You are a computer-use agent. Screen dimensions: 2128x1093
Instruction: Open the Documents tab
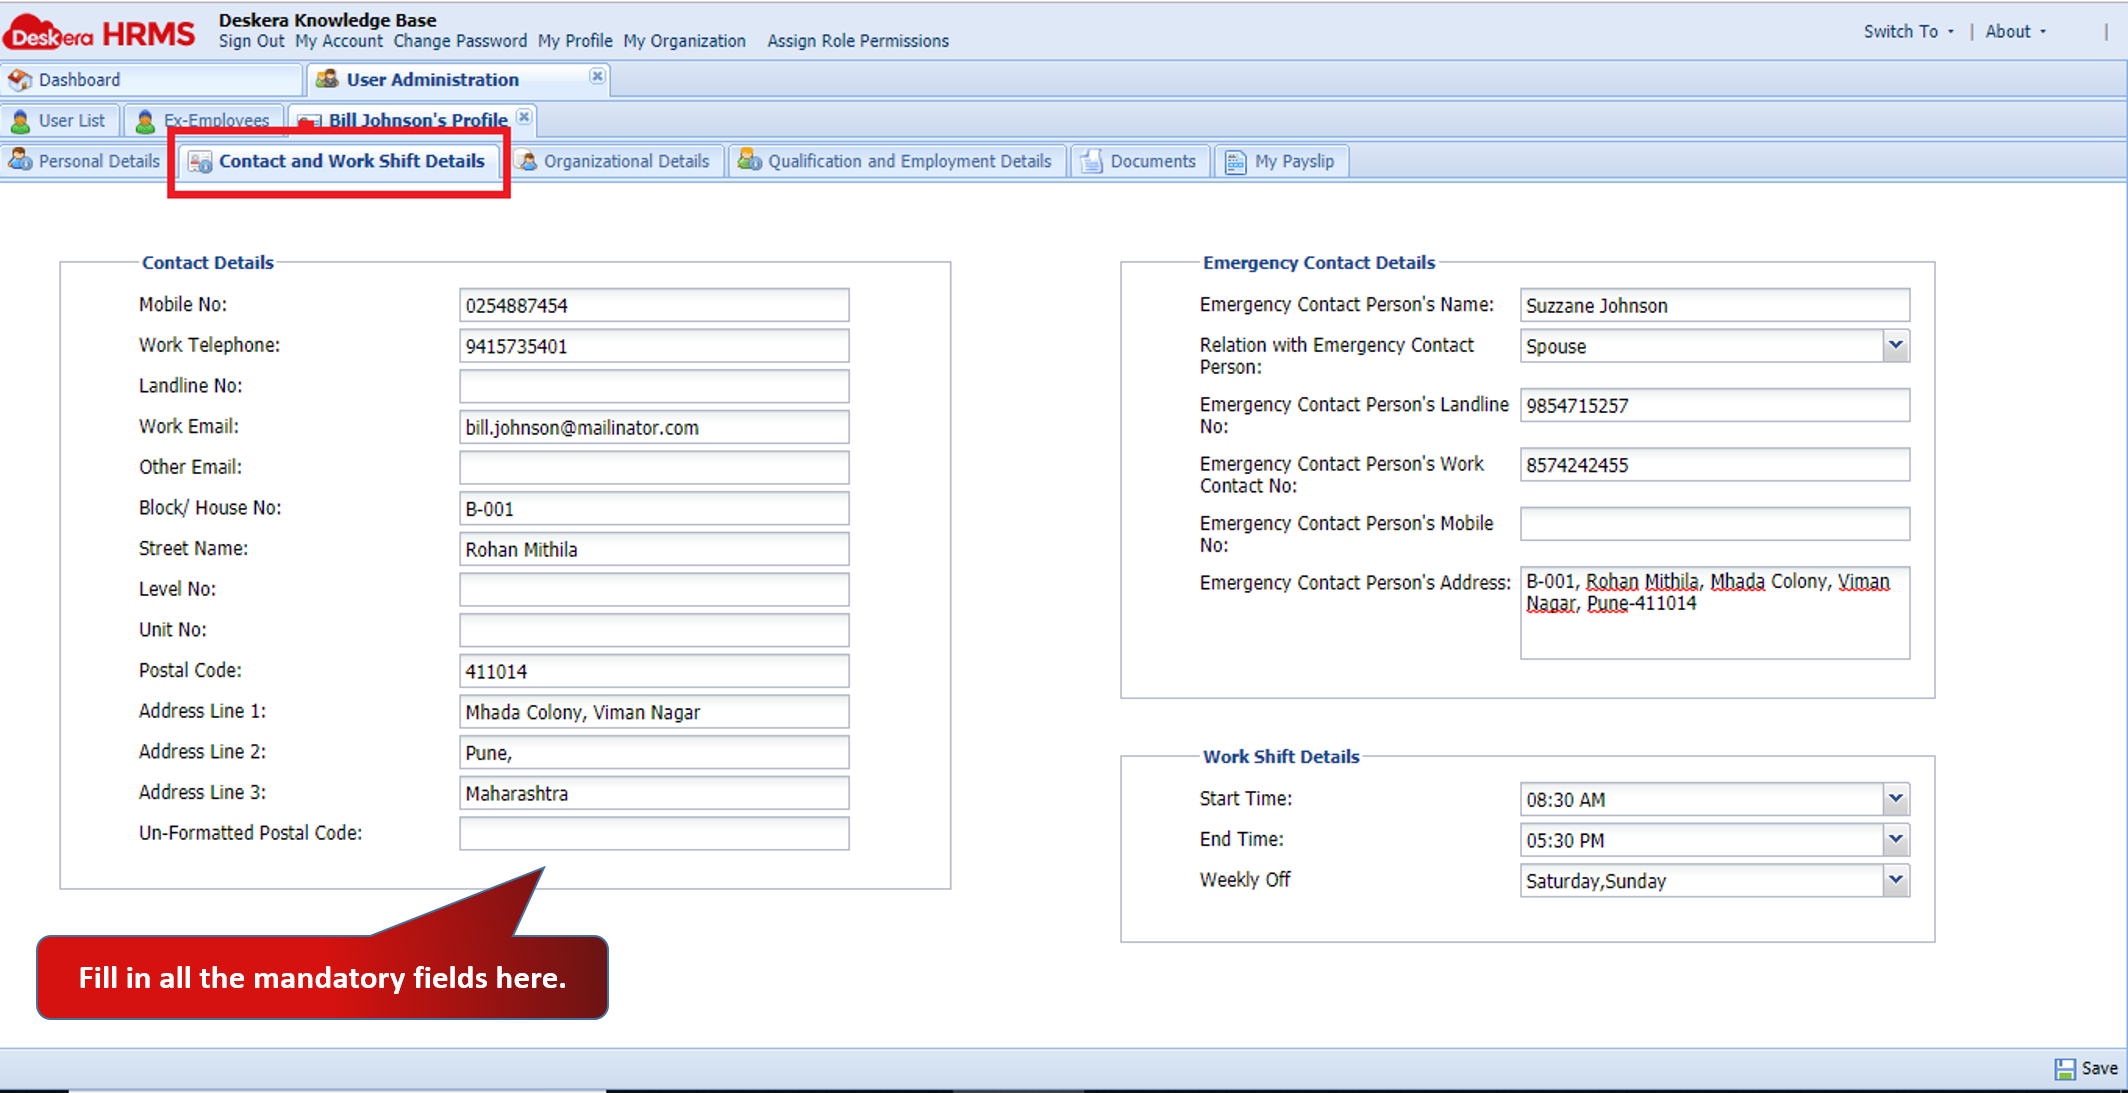click(x=1141, y=161)
